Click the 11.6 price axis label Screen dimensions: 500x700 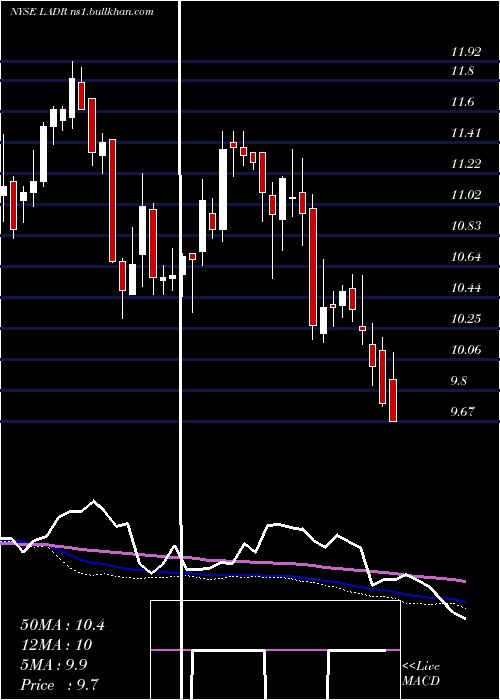tap(462, 102)
